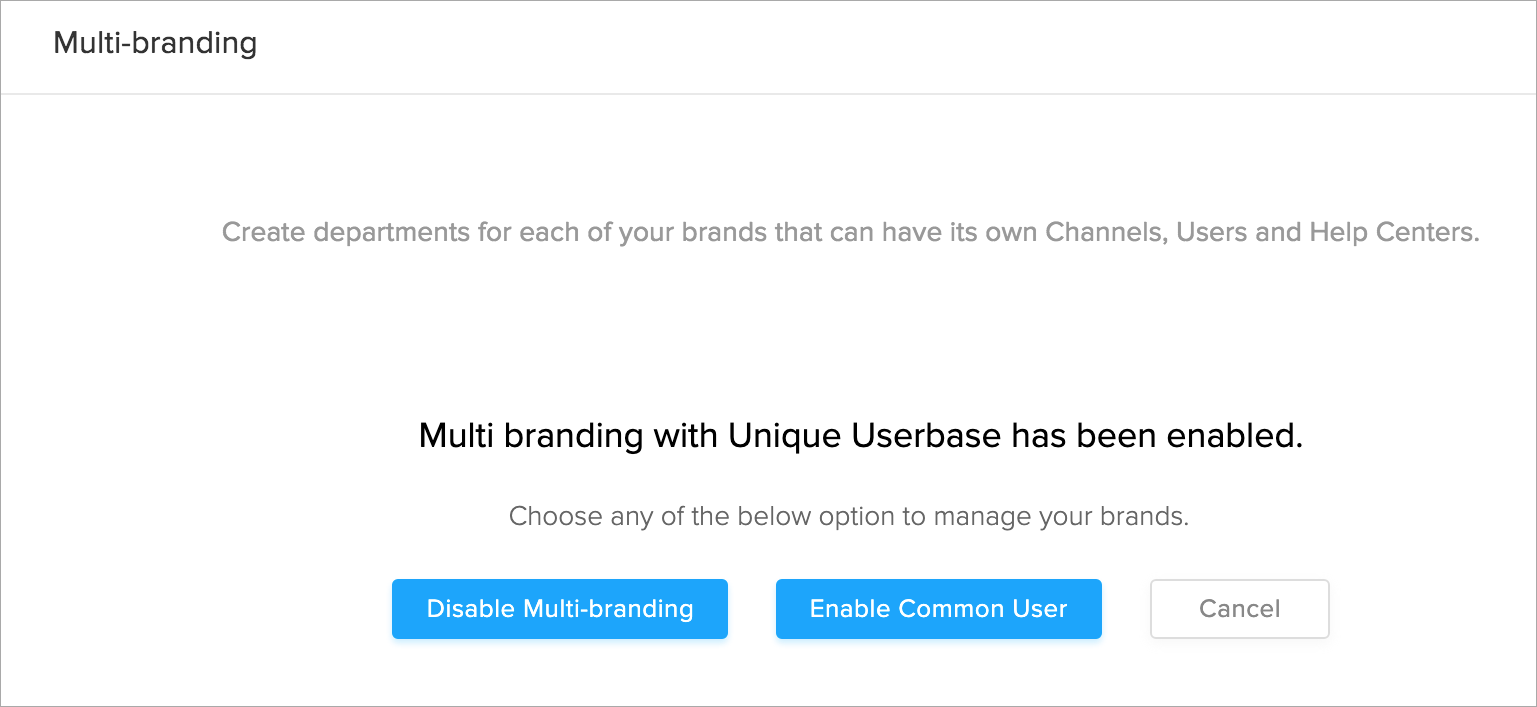Switch to a common user base

pyautogui.click(x=938, y=609)
